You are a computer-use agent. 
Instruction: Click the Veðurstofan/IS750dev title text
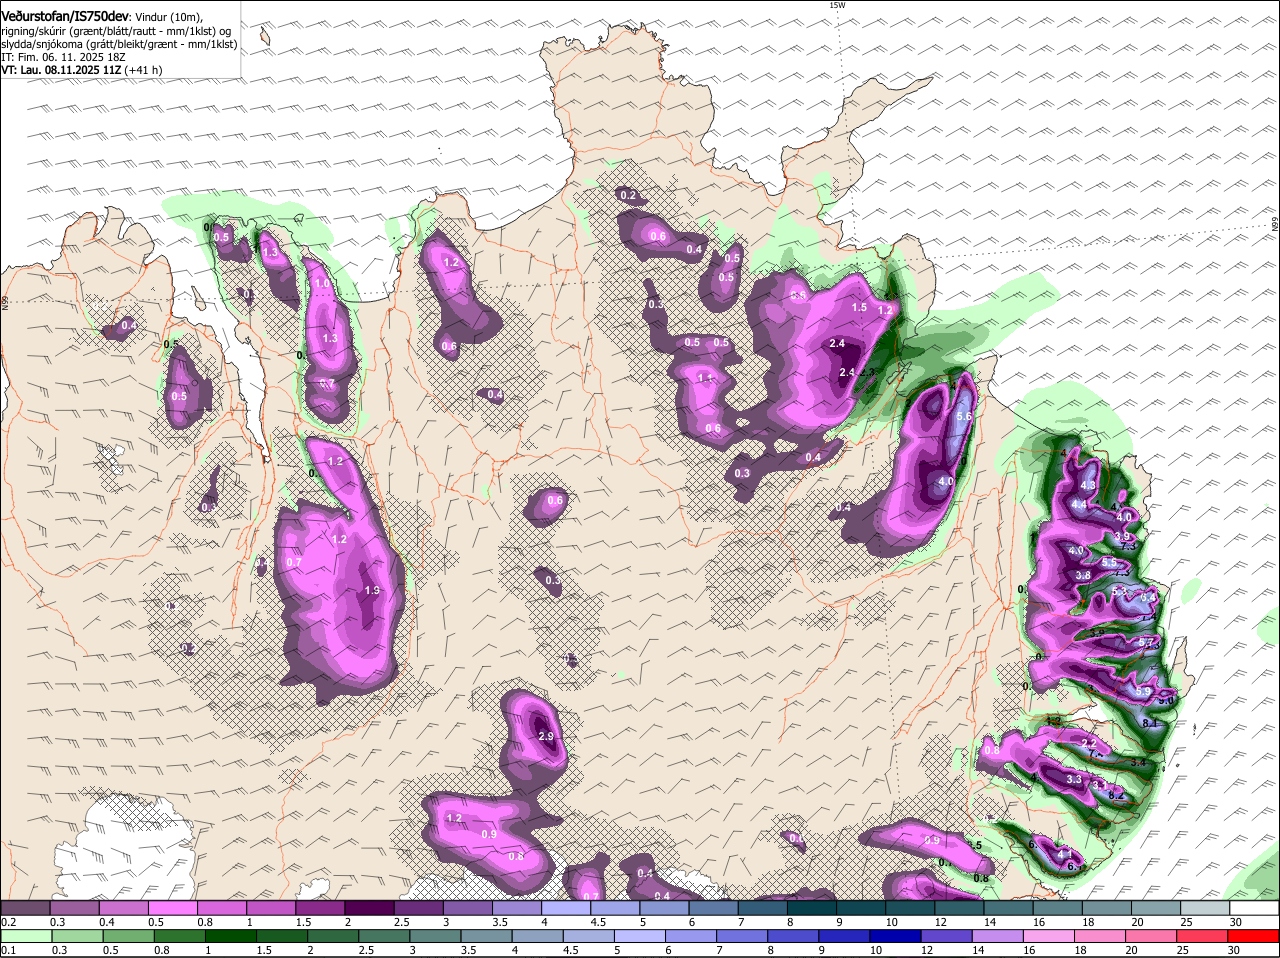click(66, 17)
